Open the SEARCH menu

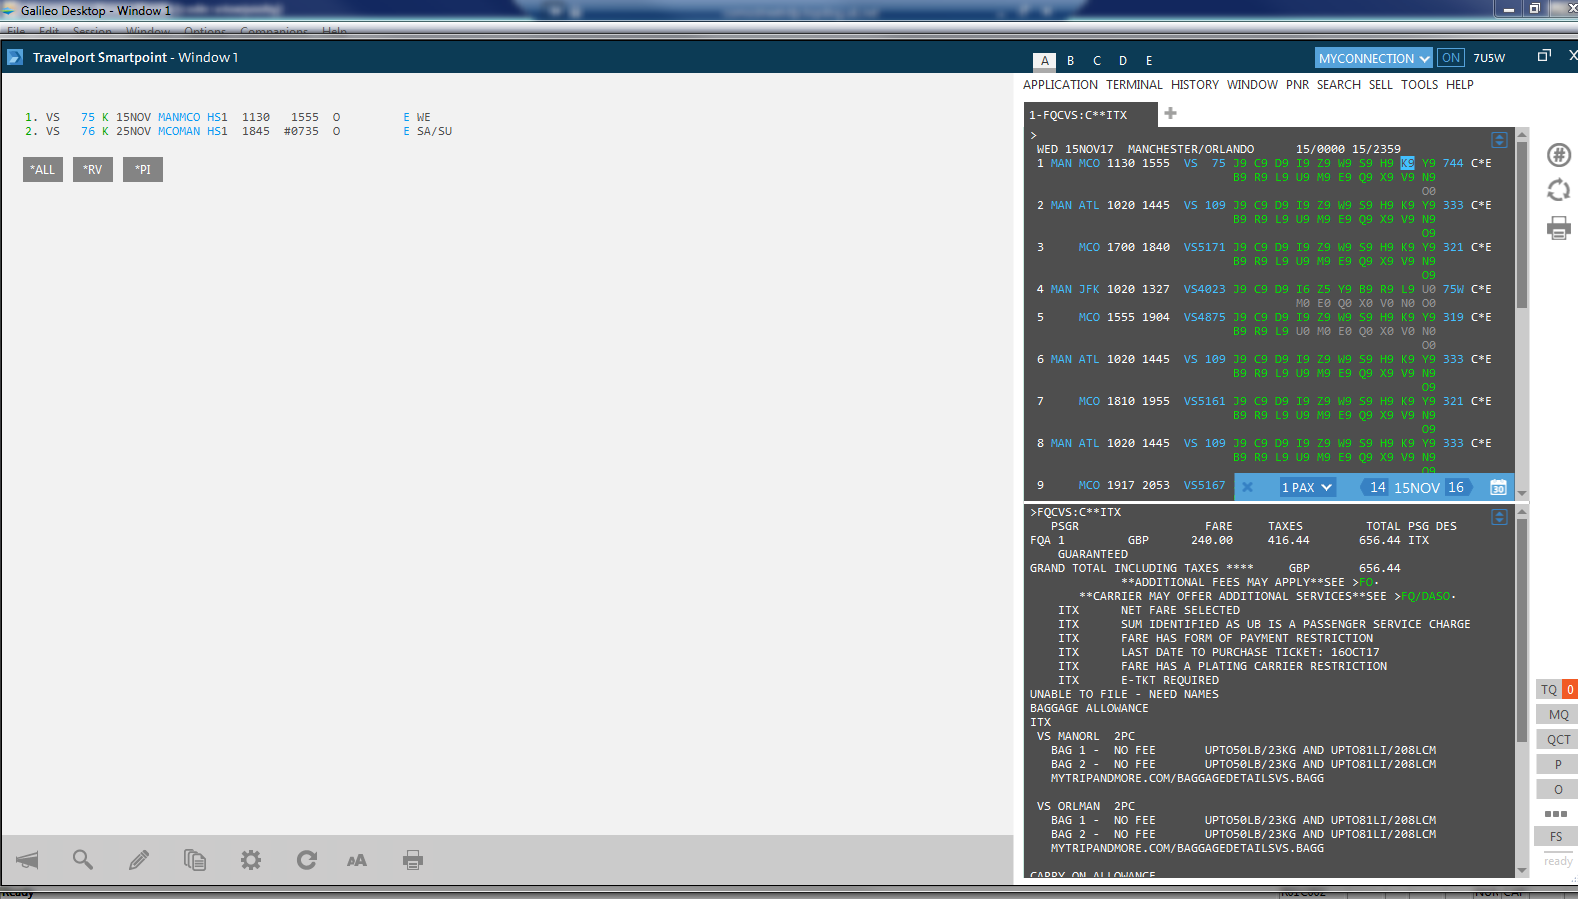1338,85
